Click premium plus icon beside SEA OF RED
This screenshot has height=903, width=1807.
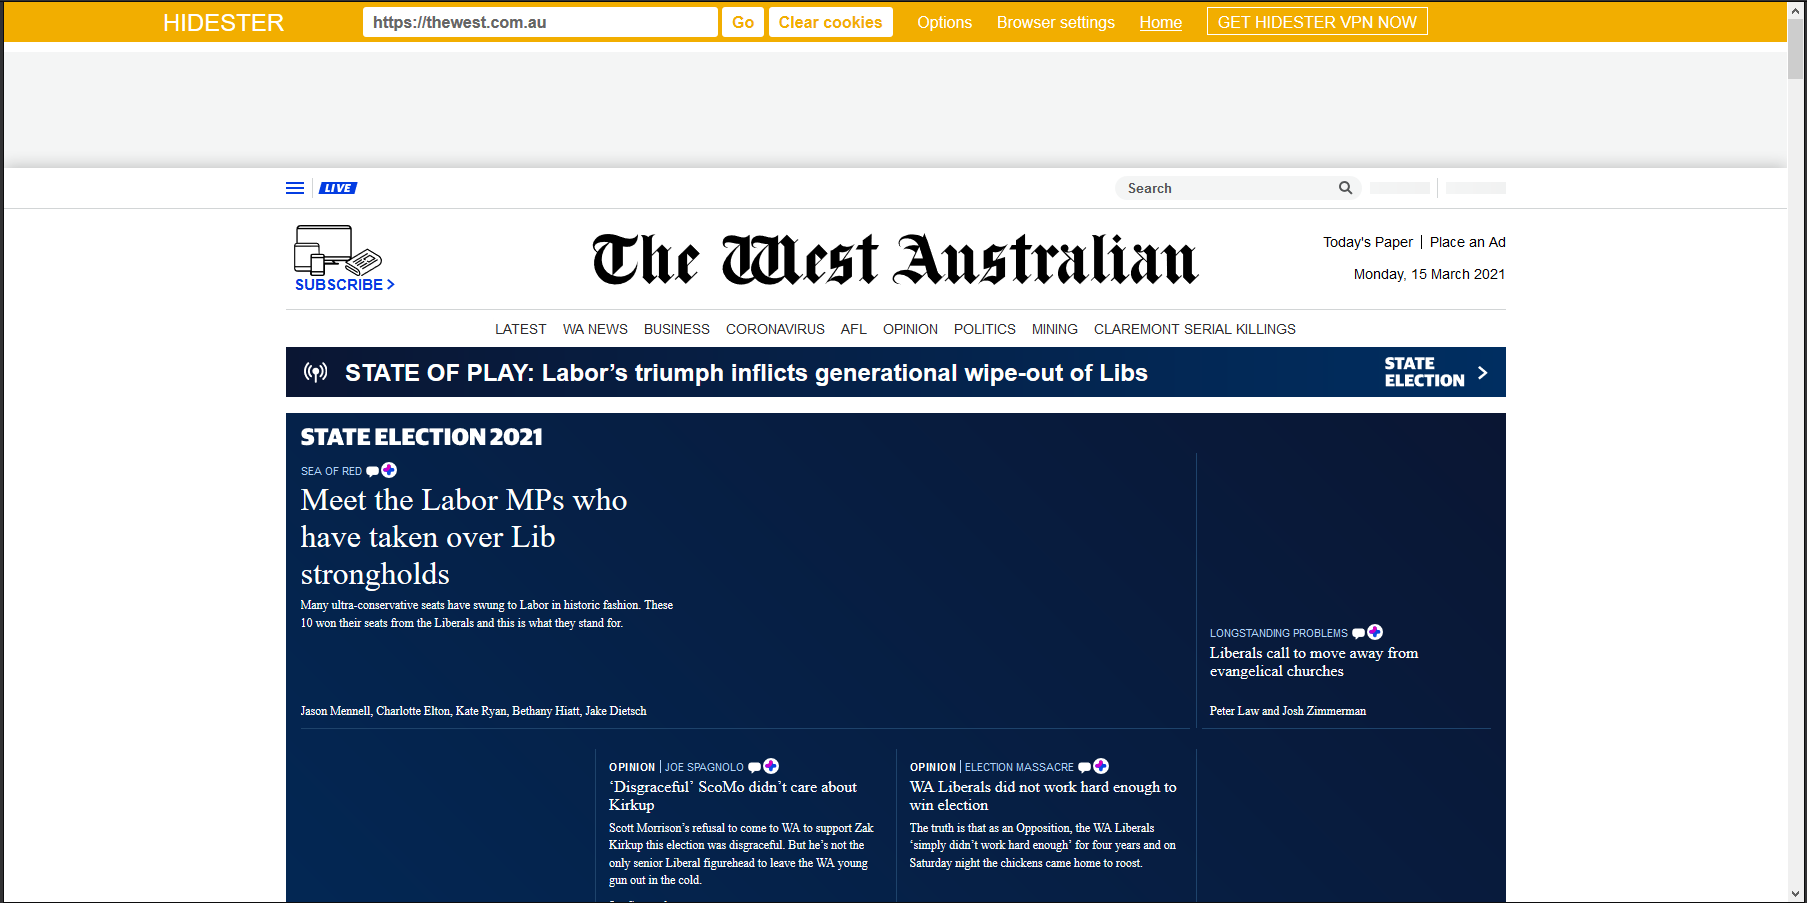(389, 470)
